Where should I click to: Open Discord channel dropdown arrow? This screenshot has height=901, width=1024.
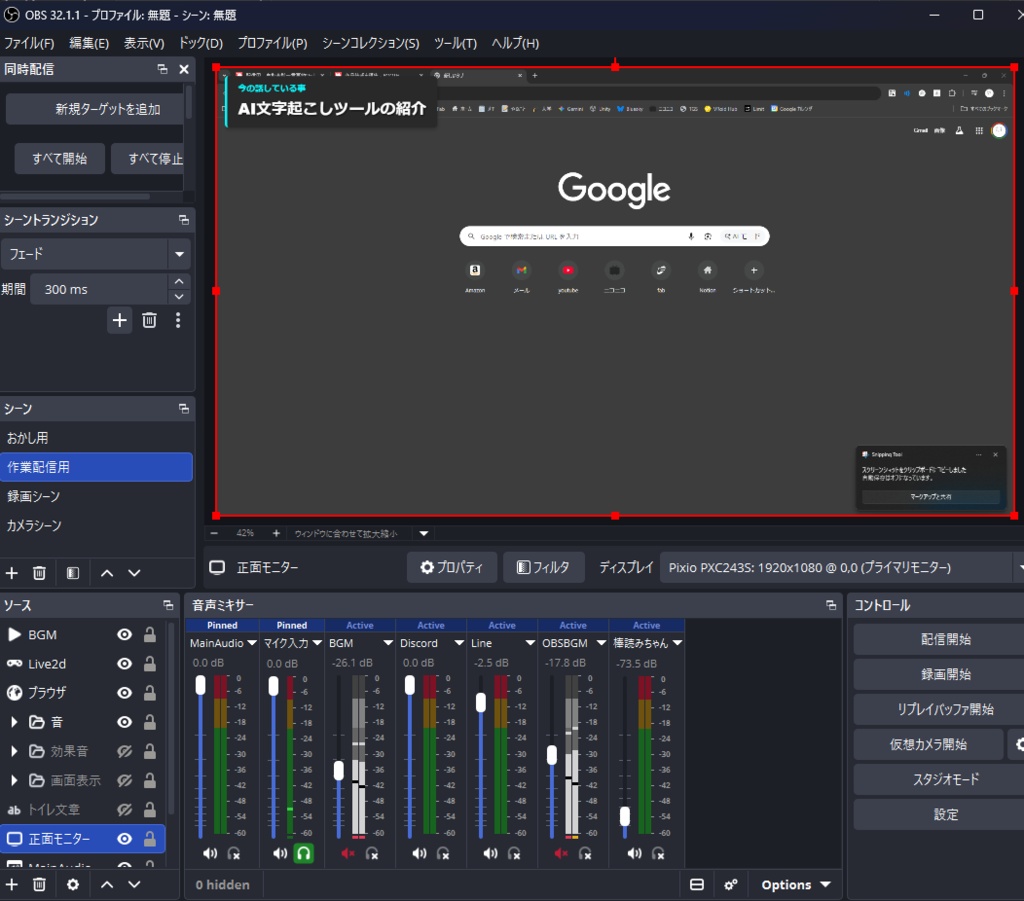point(459,643)
